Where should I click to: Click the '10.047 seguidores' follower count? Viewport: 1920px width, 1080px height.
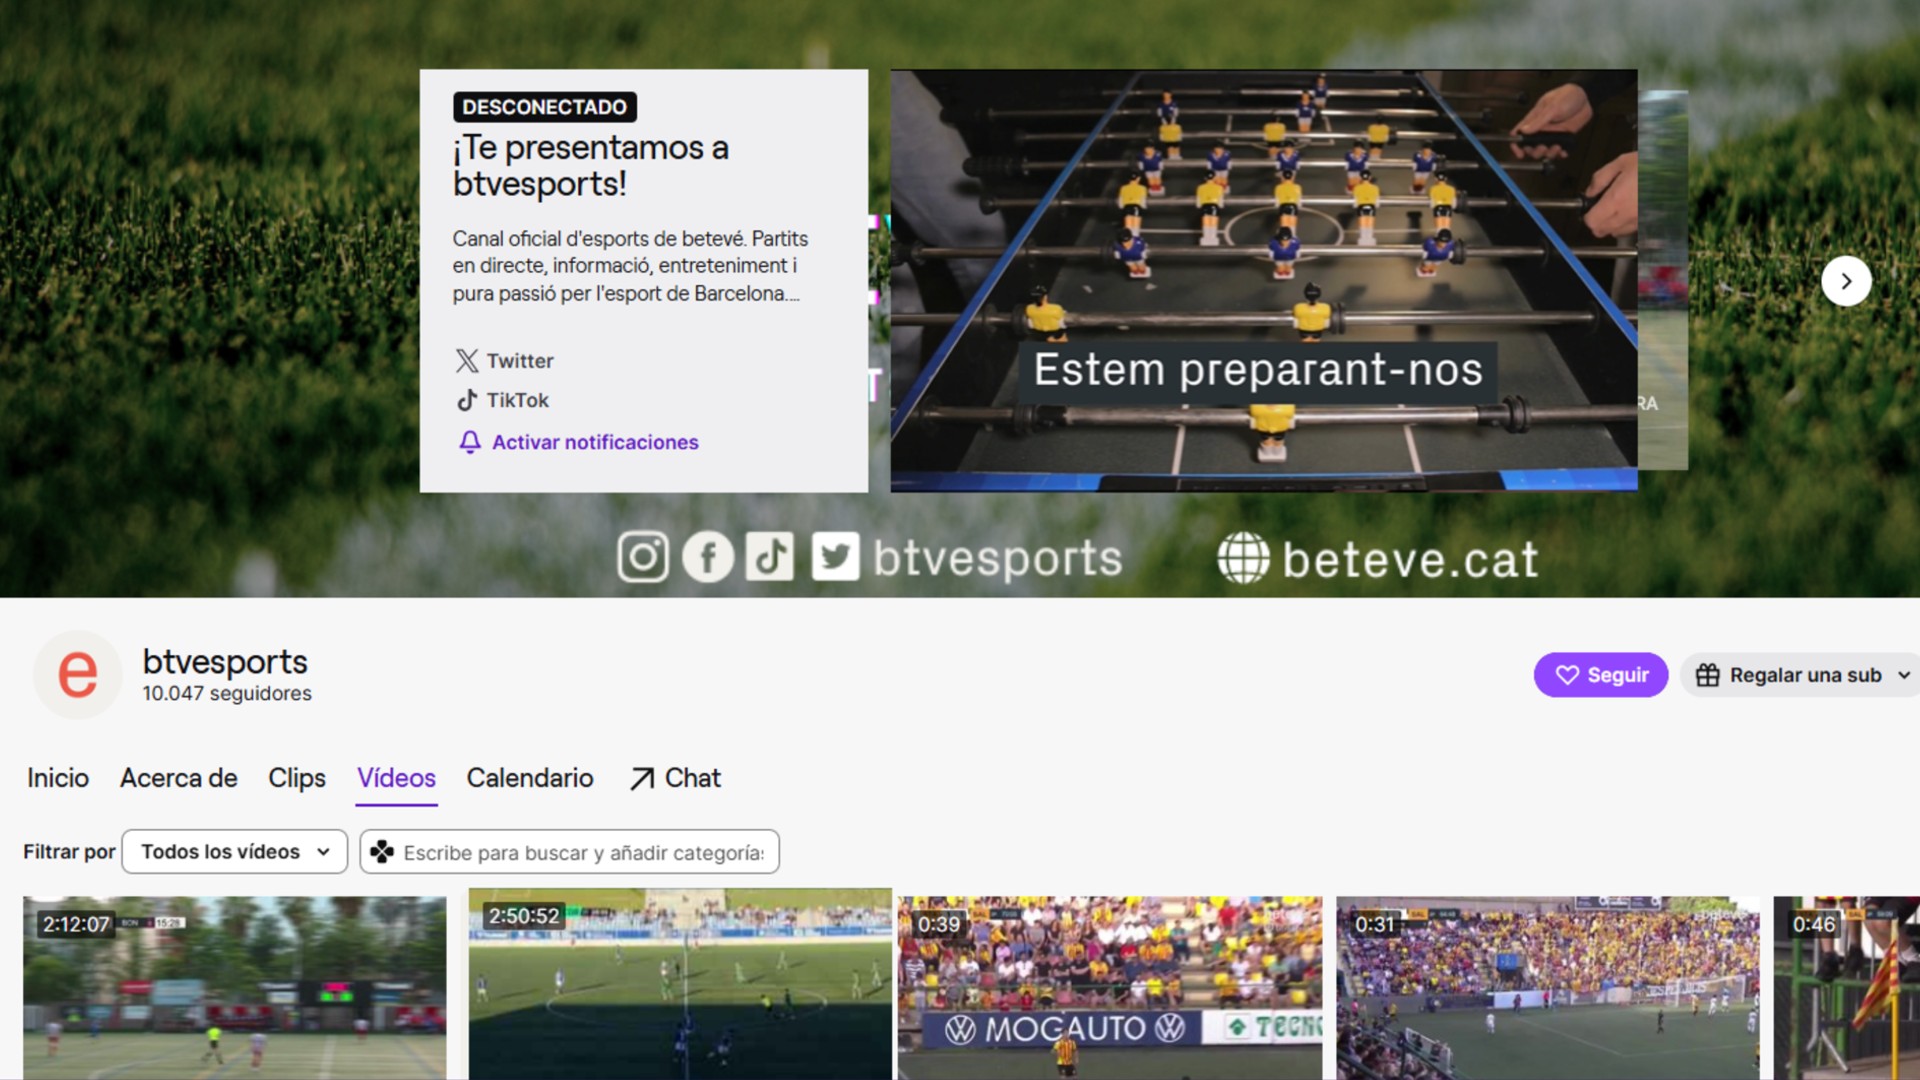[x=227, y=694]
